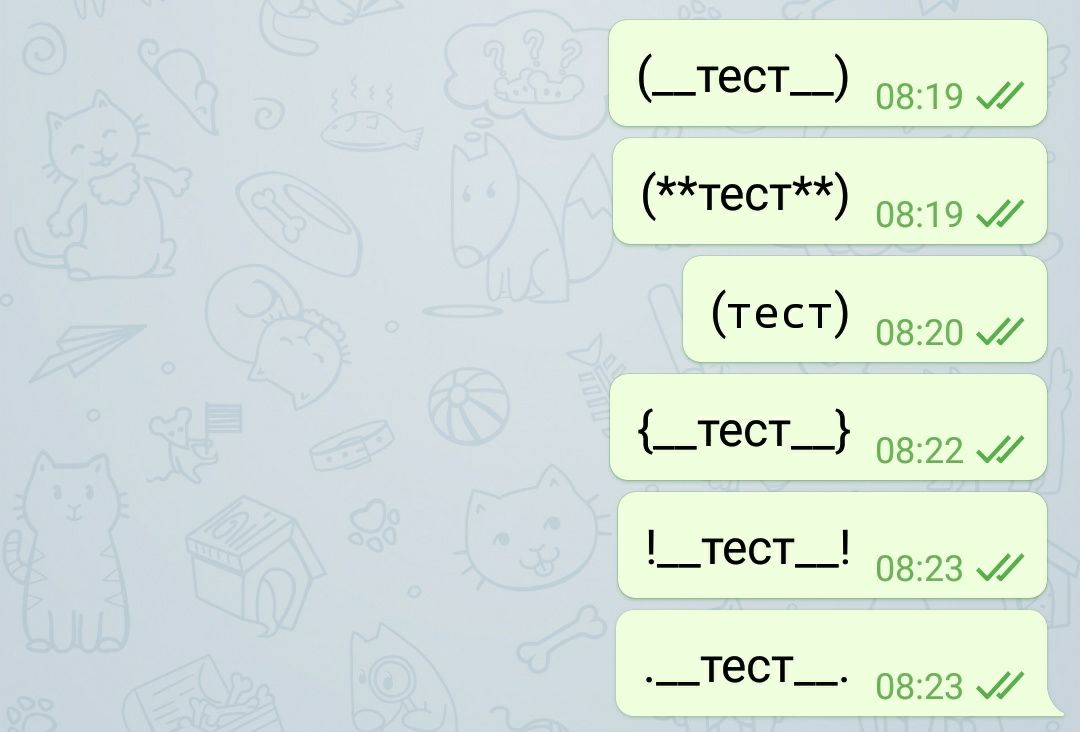
Task: Click the double-check icon on the (__тест__) message
Action: tap(1000, 96)
